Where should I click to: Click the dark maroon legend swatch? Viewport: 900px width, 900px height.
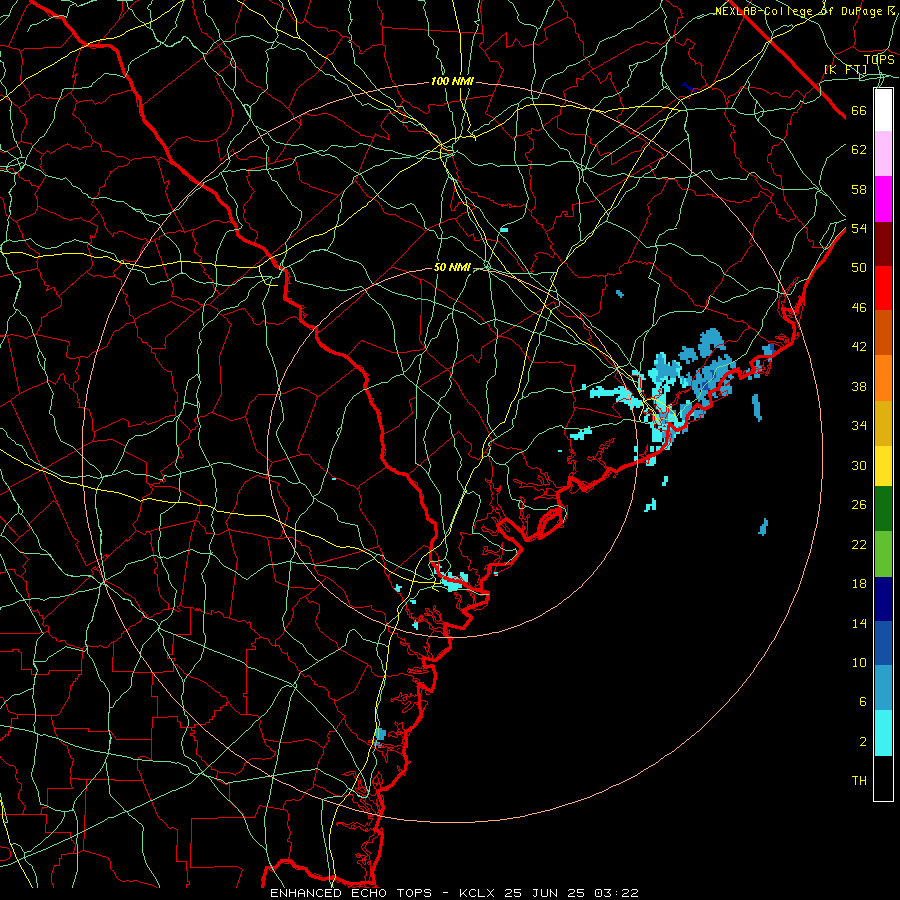coord(883,244)
